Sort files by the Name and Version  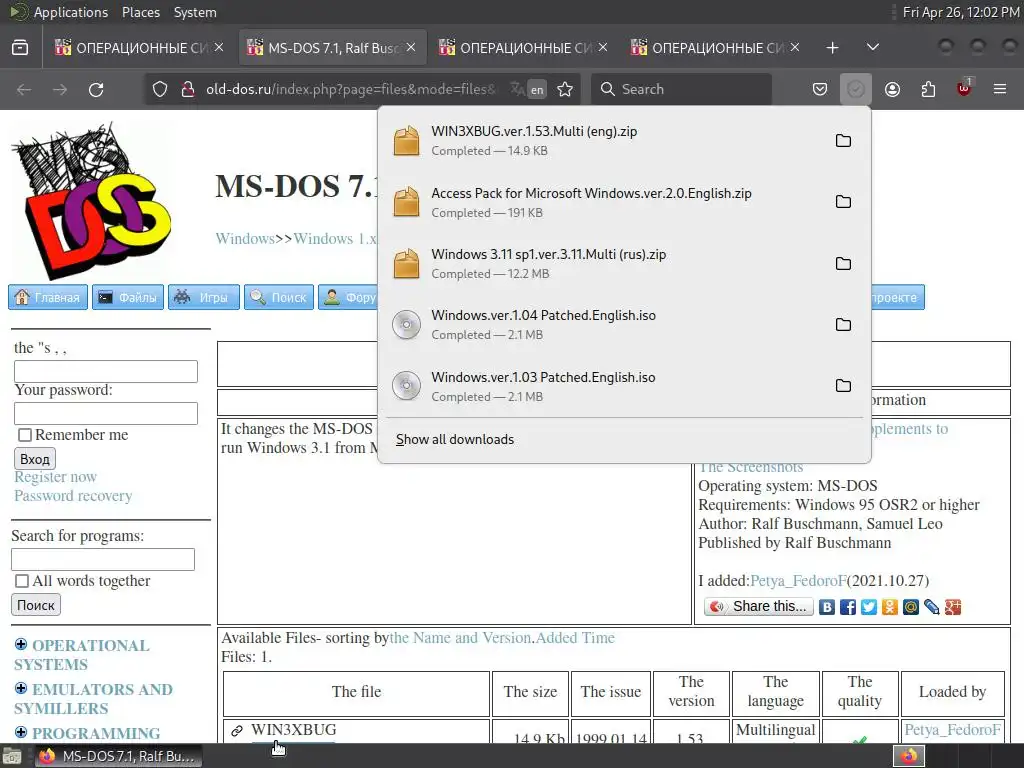pyautogui.click(x=460, y=637)
